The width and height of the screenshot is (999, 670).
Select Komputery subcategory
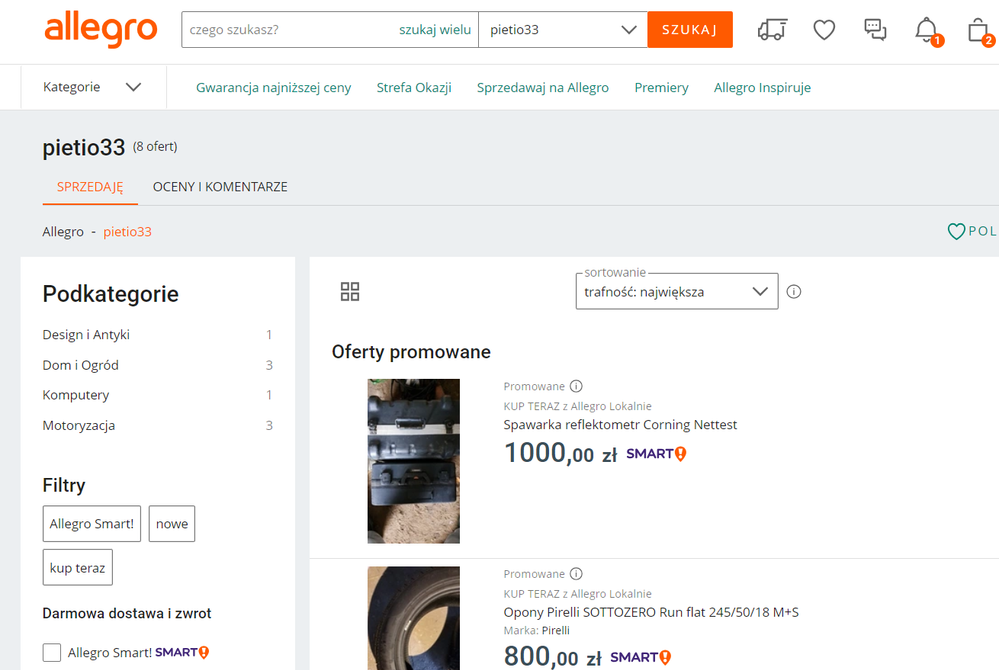pos(76,395)
